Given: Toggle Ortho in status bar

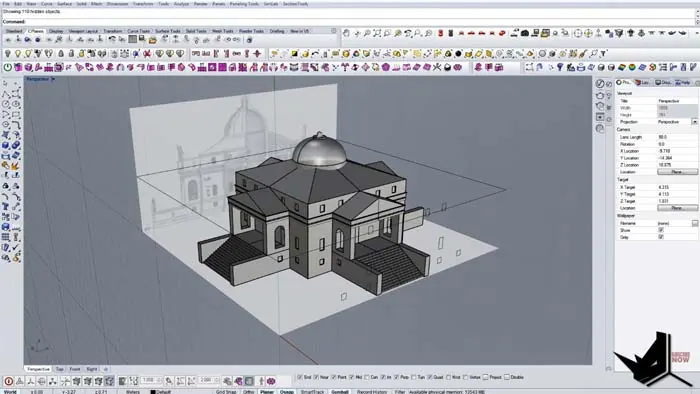Looking at the screenshot, I should click(x=249, y=392).
